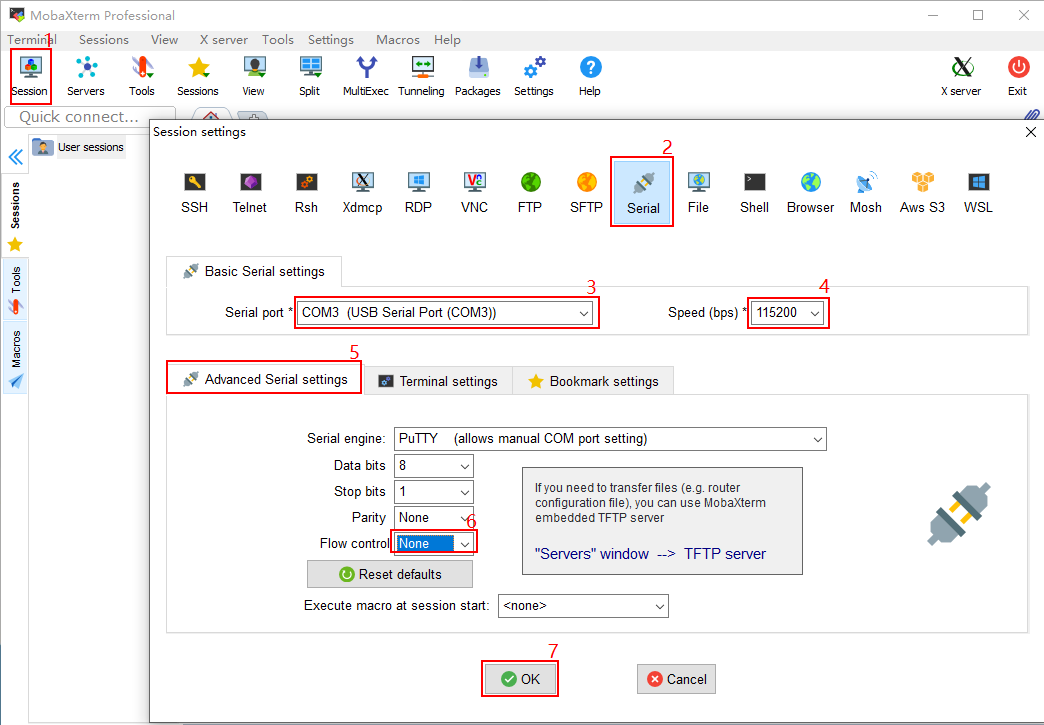Open the Tools menu in menu bar
Image resolution: width=1044 pixels, height=725 pixels.
click(278, 40)
